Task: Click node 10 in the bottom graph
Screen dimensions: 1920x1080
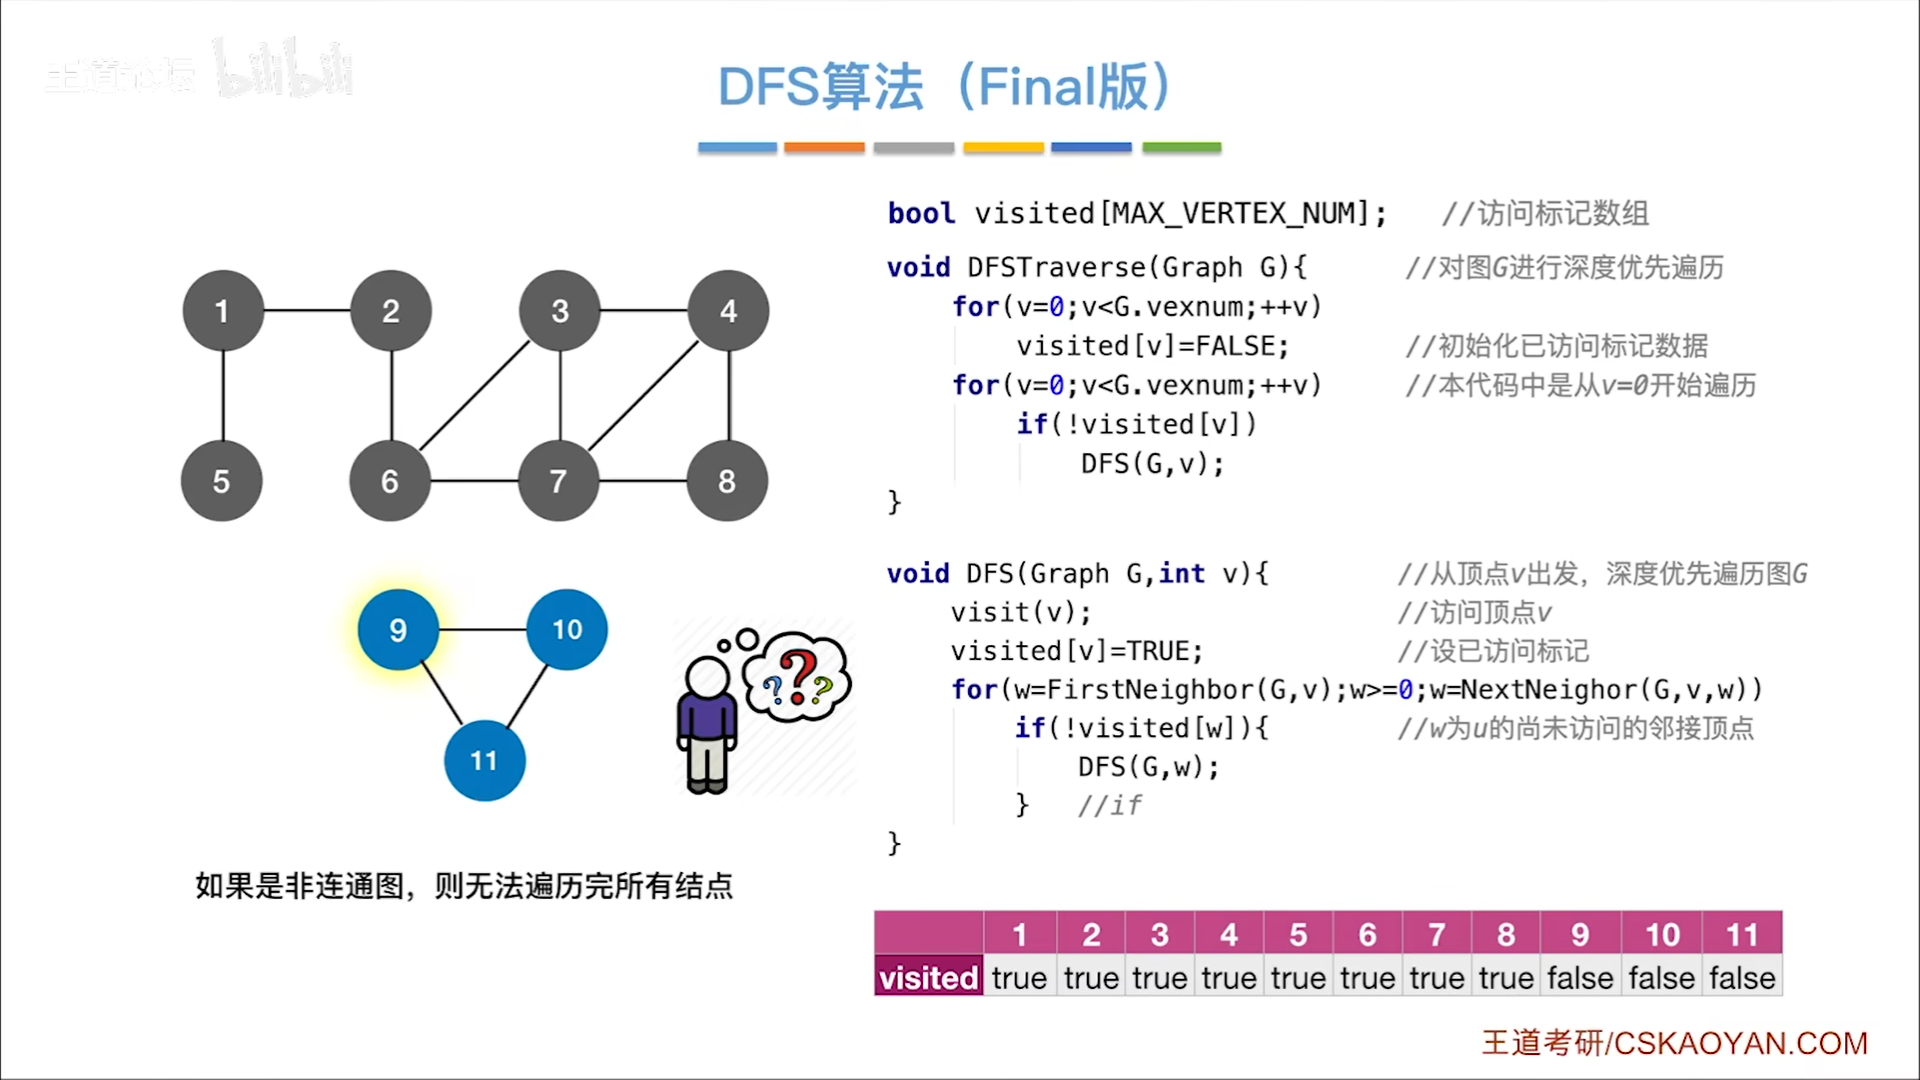Action: click(x=567, y=629)
